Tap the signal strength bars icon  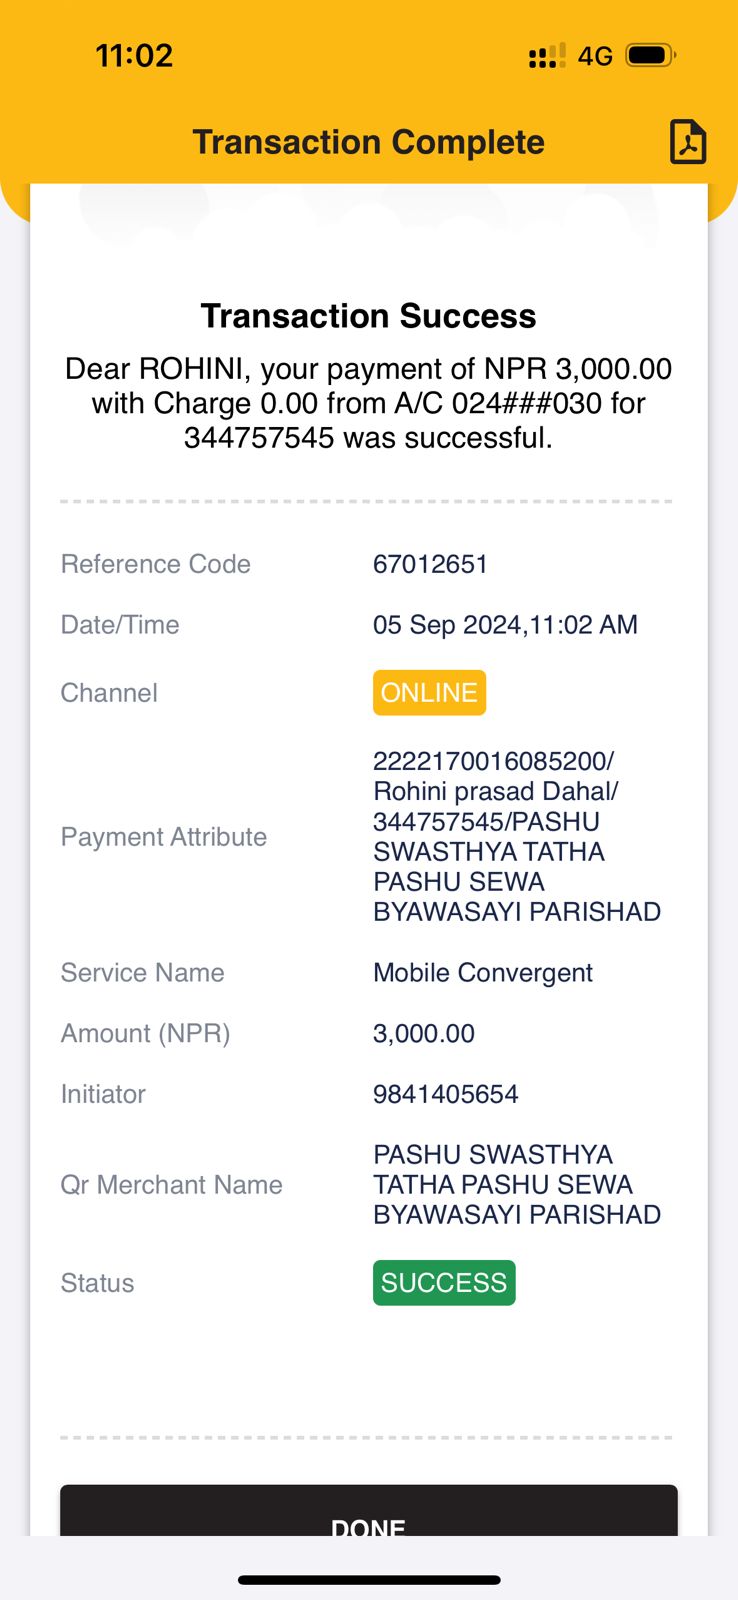coord(547,56)
